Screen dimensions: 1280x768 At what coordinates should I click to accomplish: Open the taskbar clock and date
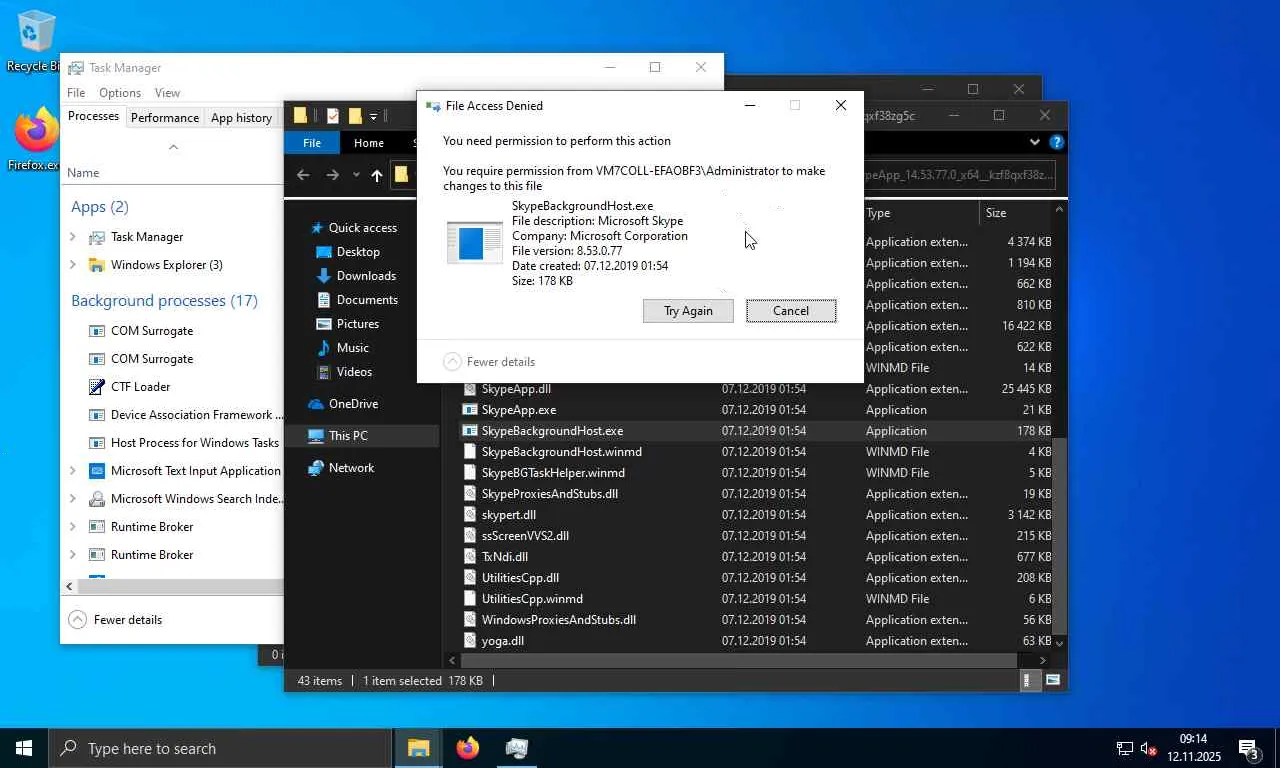1193,748
